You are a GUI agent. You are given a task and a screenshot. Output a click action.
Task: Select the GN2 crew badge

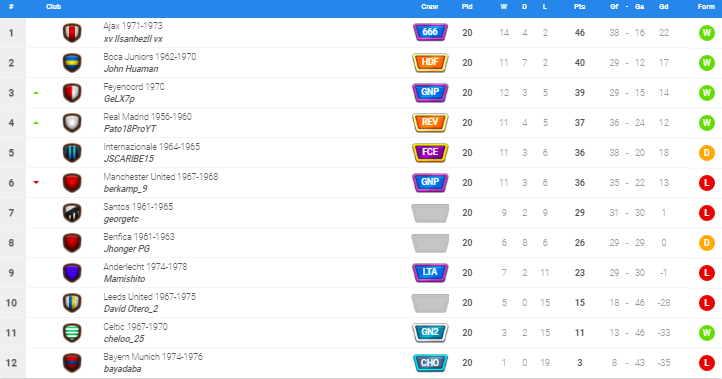click(430, 332)
